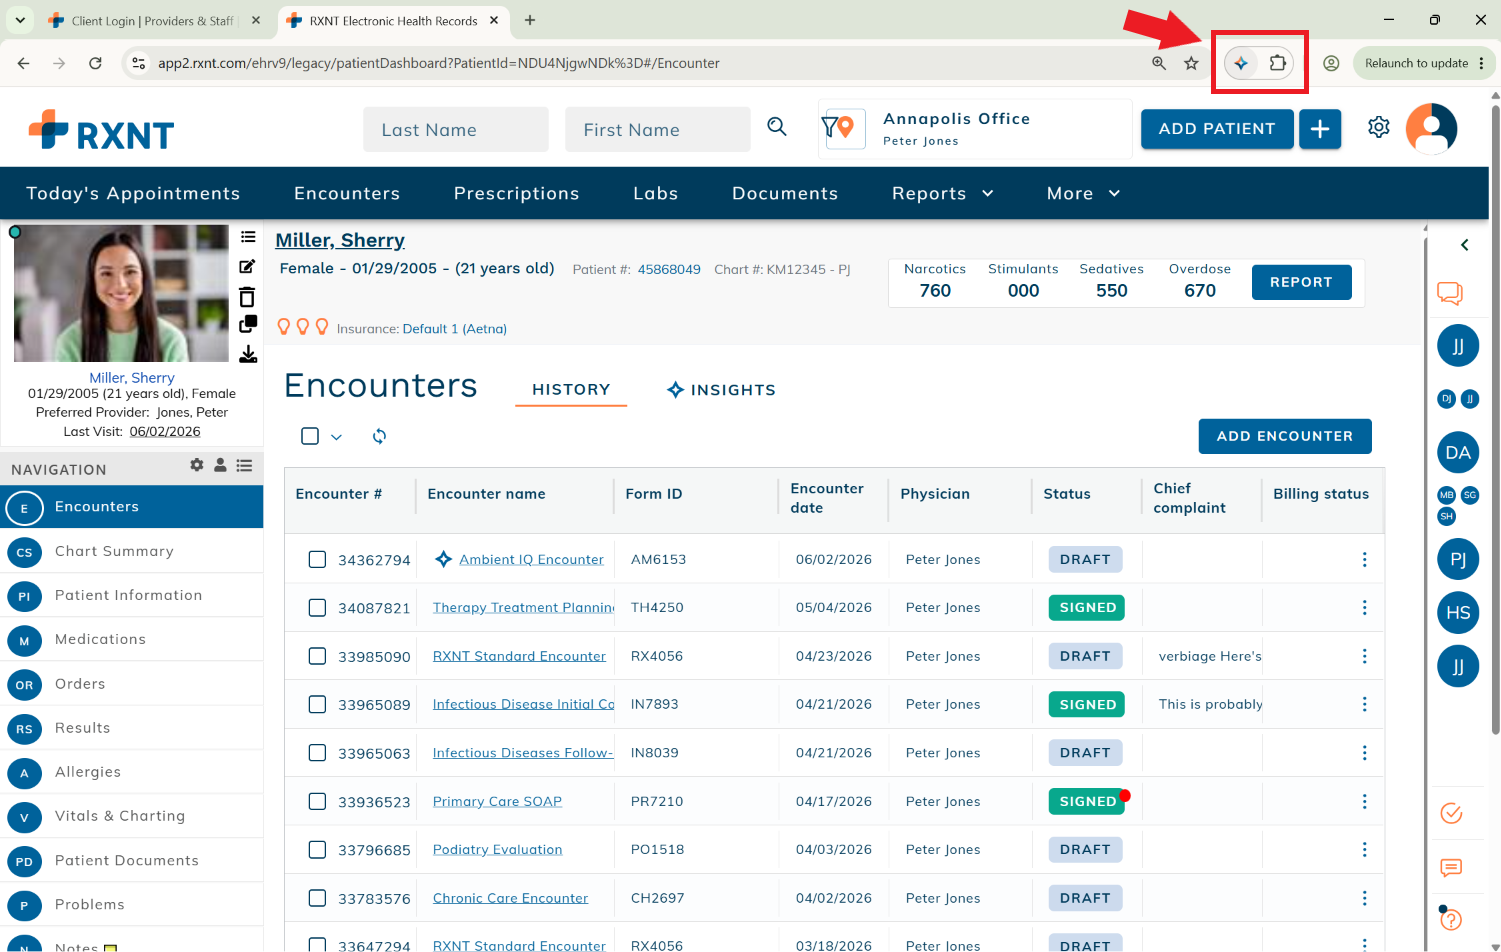The height and width of the screenshot is (952, 1501).
Task: Open the Labs menu item
Action: coord(655,193)
